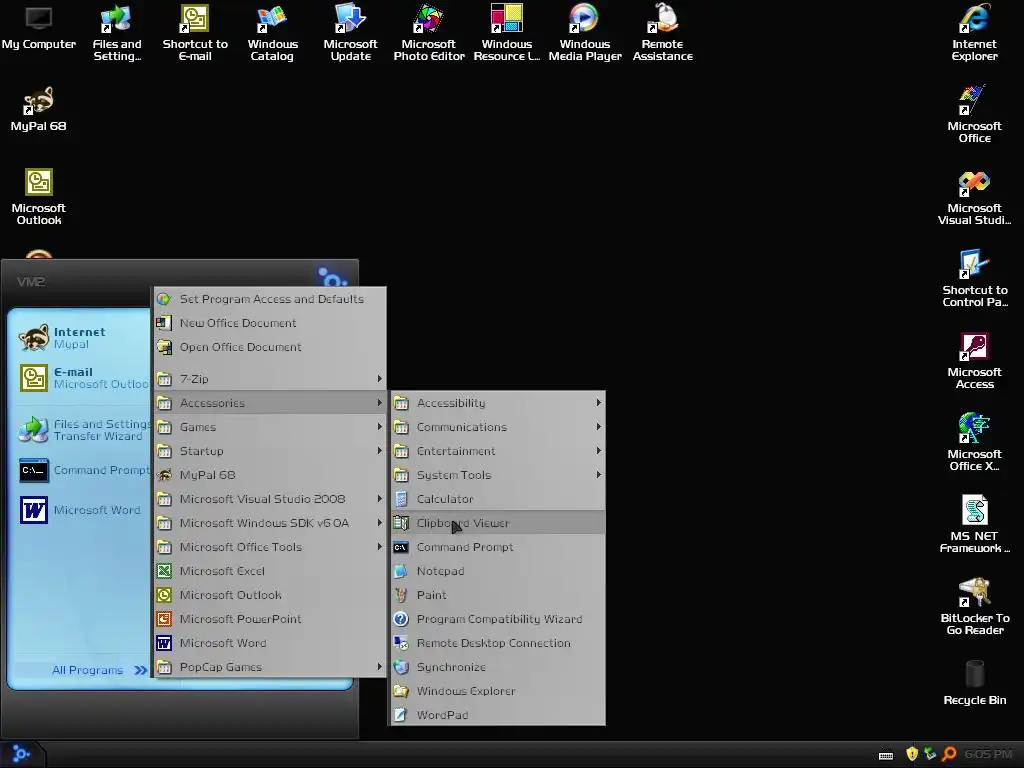Expand the Communications submenu
This screenshot has width=1024, height=768.
(x=498, y=426)
